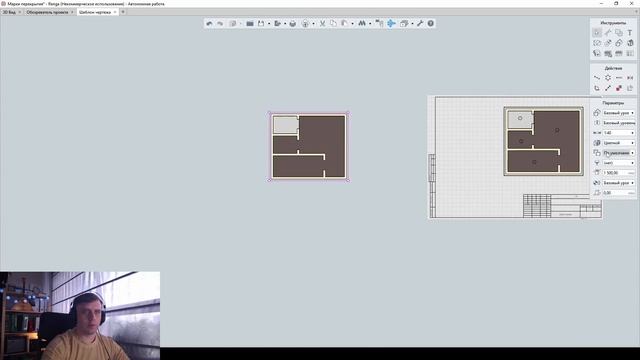Open the first Базовый уровень dropdown in Параметры
Viewport: 640px width, 360px height.
(619, 113)
